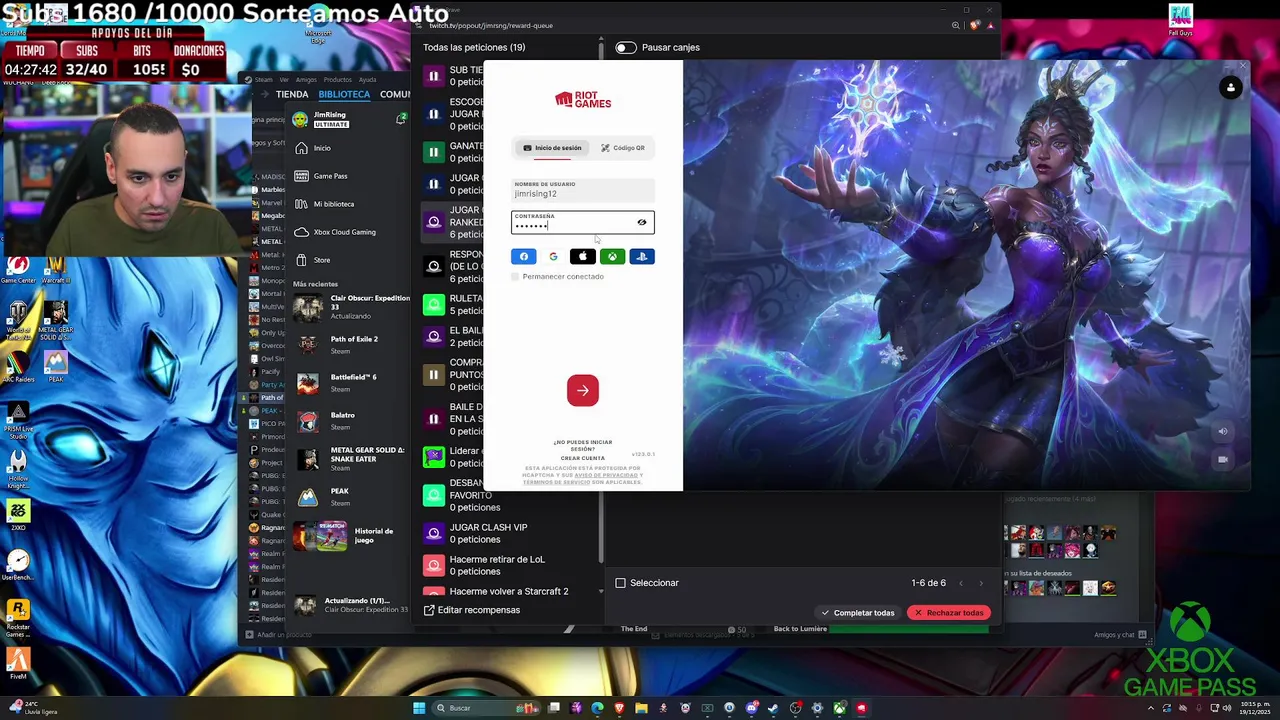The width and height of the screenshot is (1280, 720).
Task: Click the video camera icon on Riot splash
Action: pos(1222,460)
